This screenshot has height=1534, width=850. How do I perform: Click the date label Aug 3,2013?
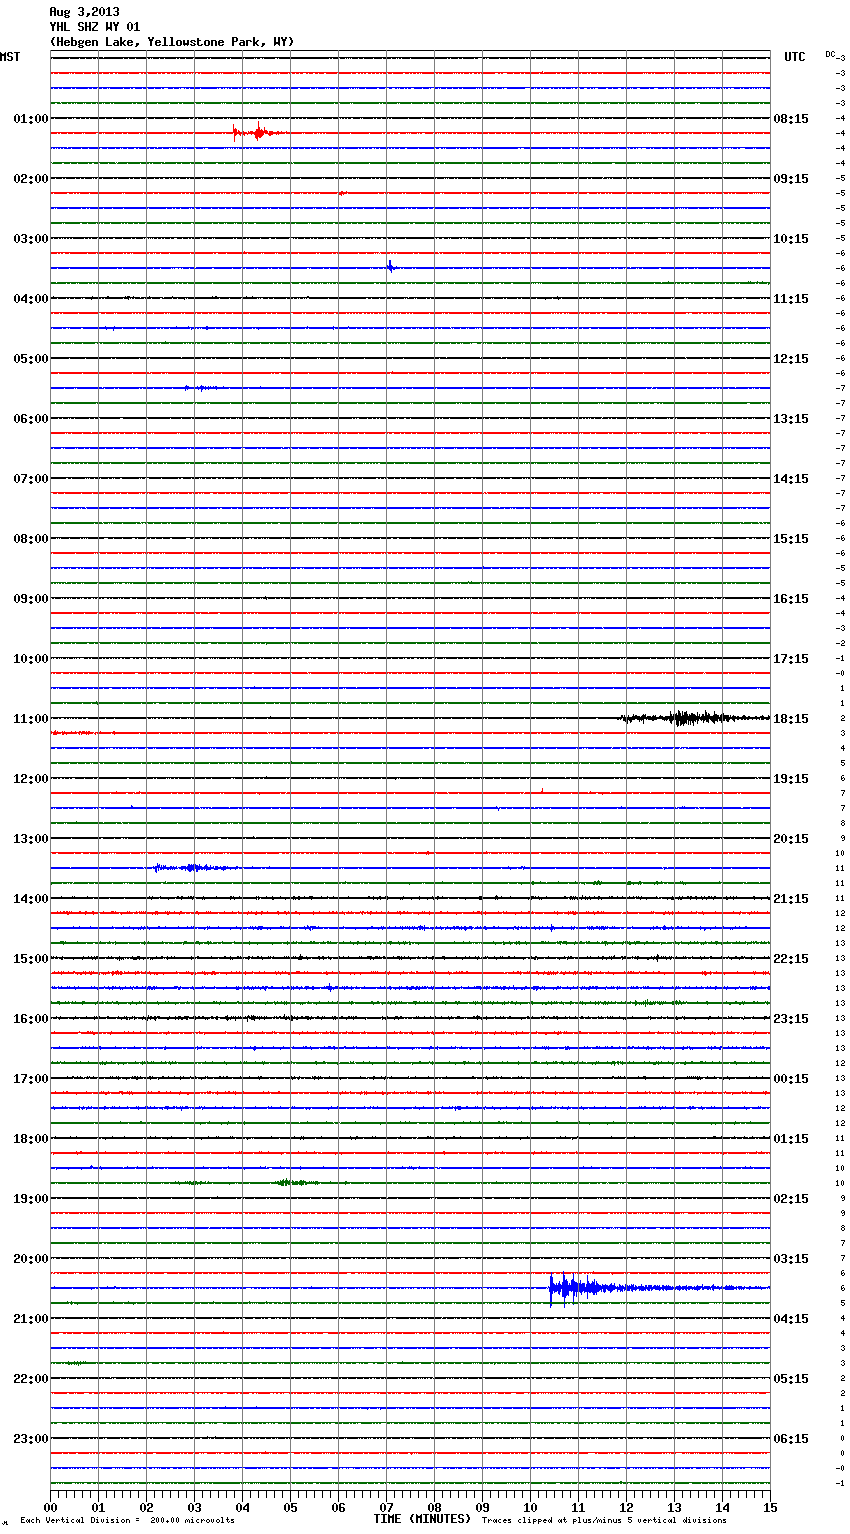pyautogui.click(x=84, y=12)
